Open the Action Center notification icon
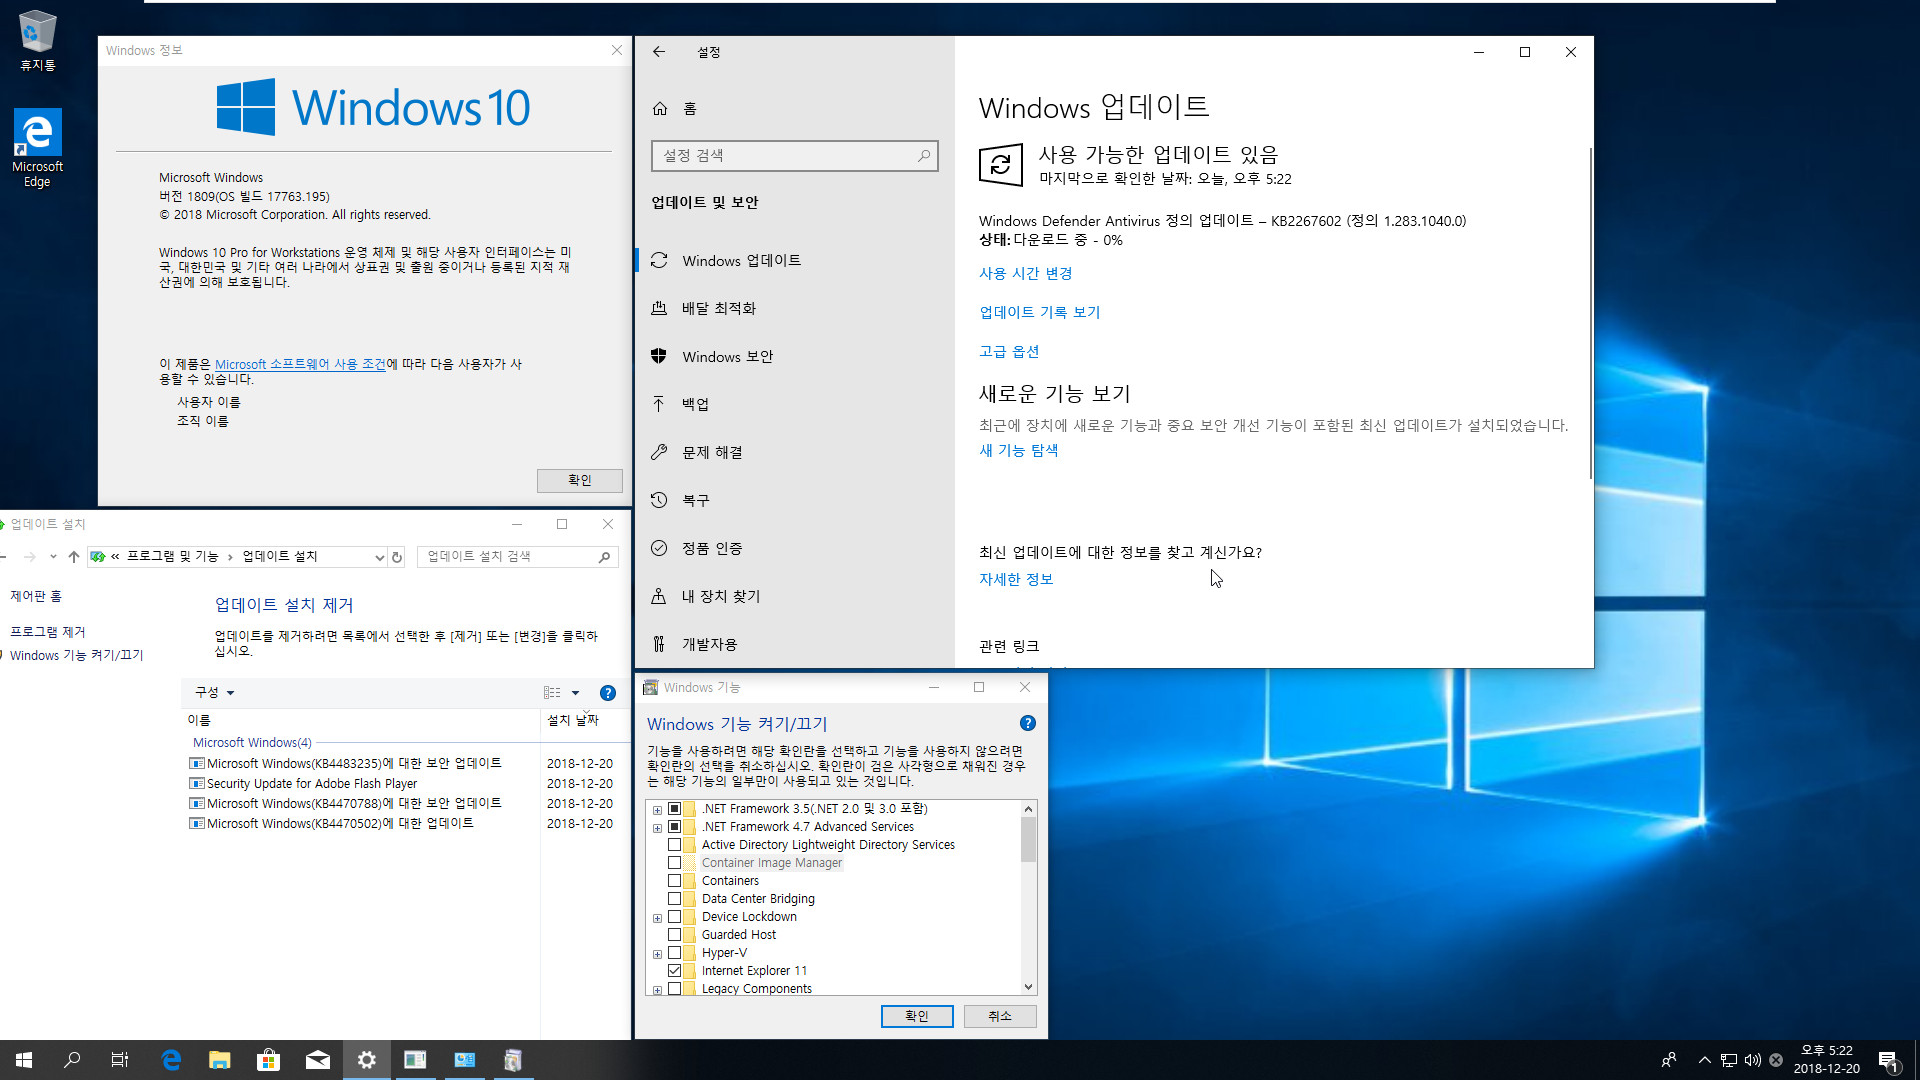Screen dimensions: 1920x1080 tap(1888, 1060)
